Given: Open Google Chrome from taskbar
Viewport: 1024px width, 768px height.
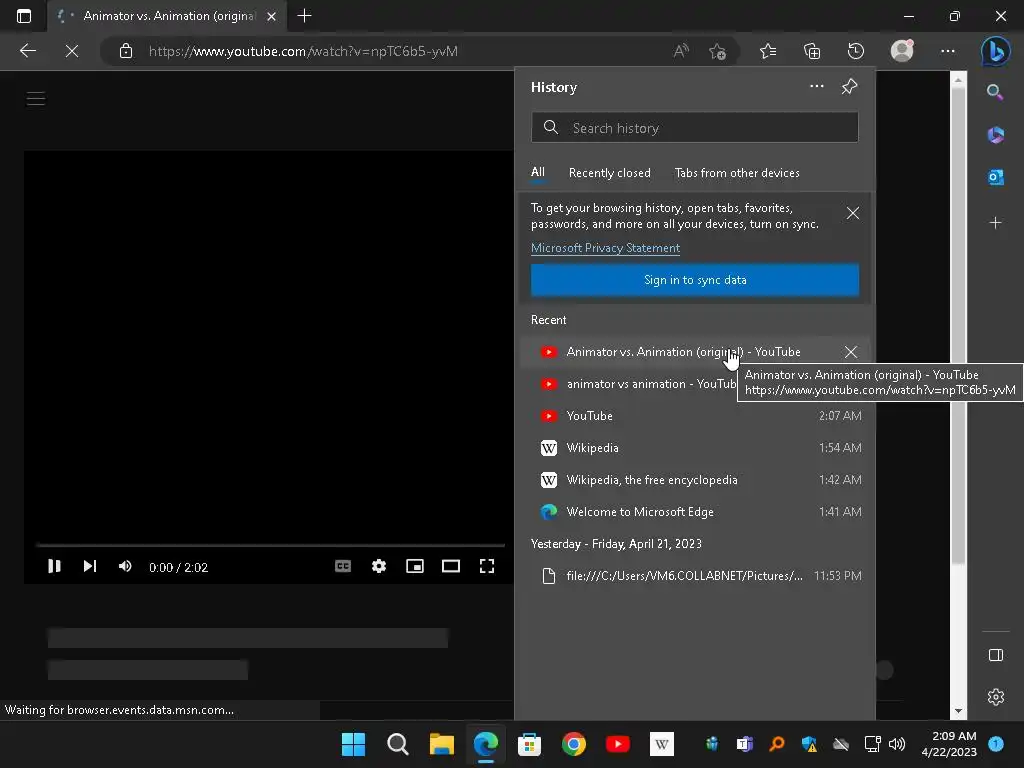Looking at the screenshot, I should click(573, 744).
